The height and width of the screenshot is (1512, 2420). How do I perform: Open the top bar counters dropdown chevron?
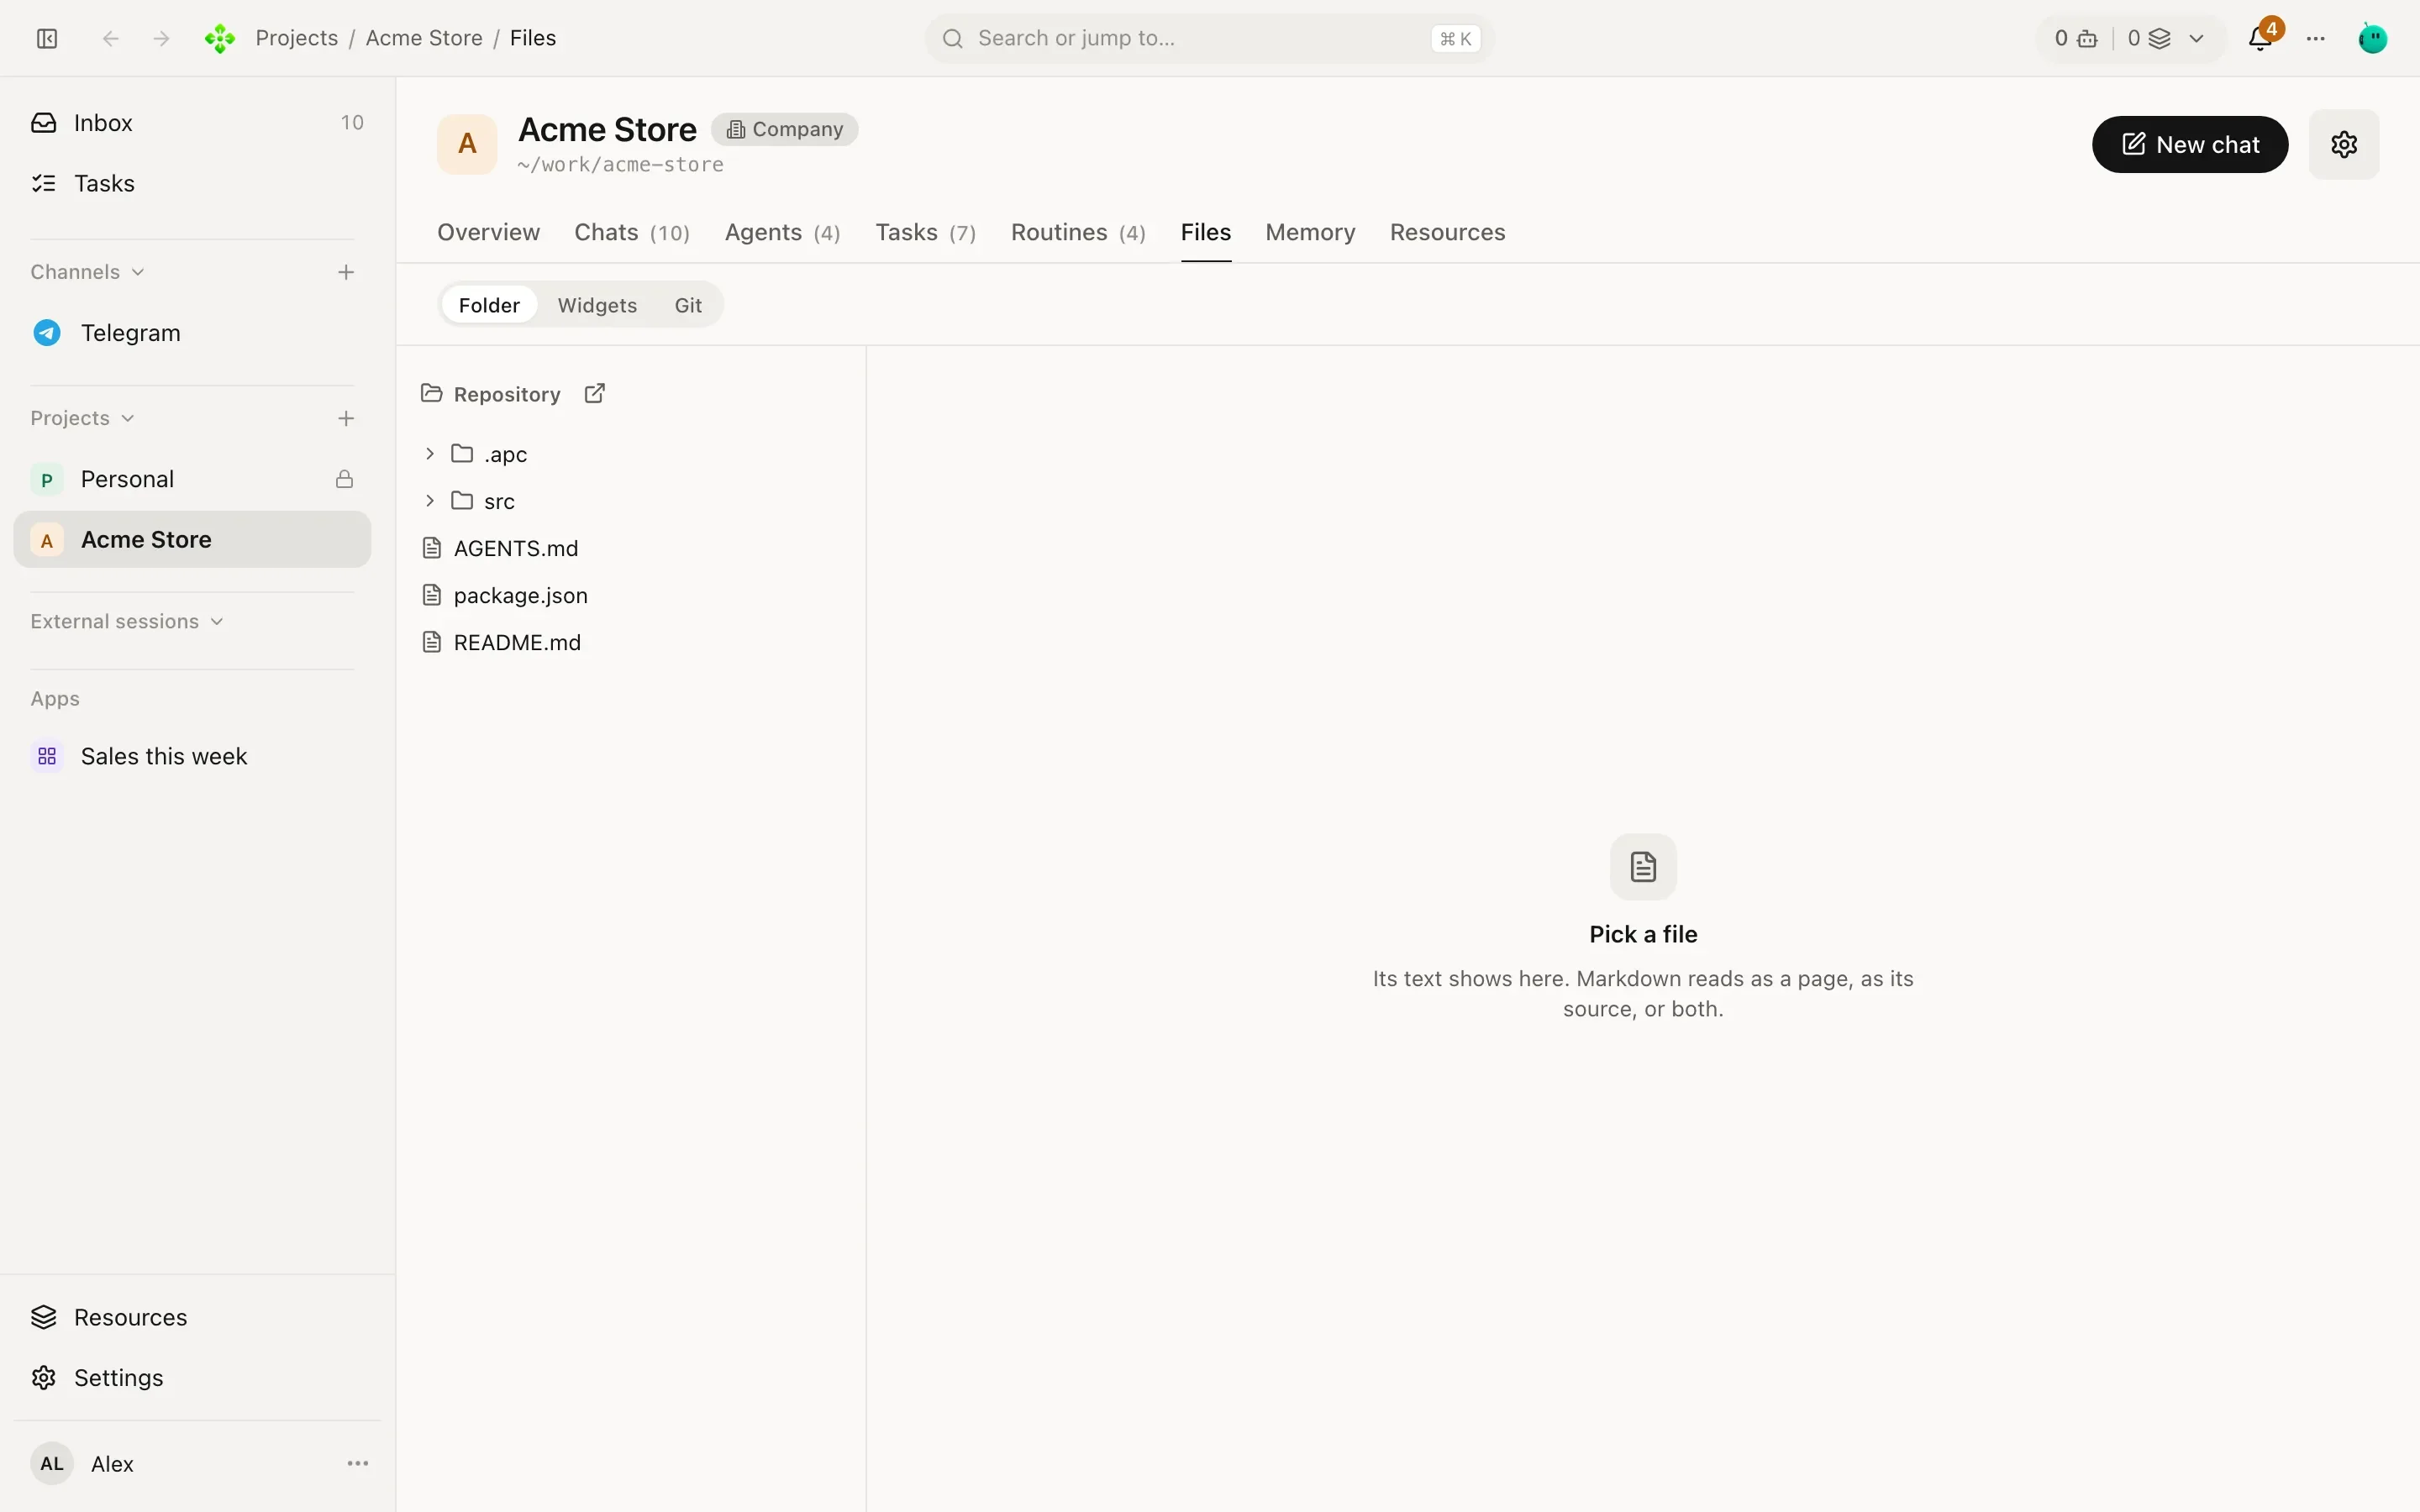2196,39
